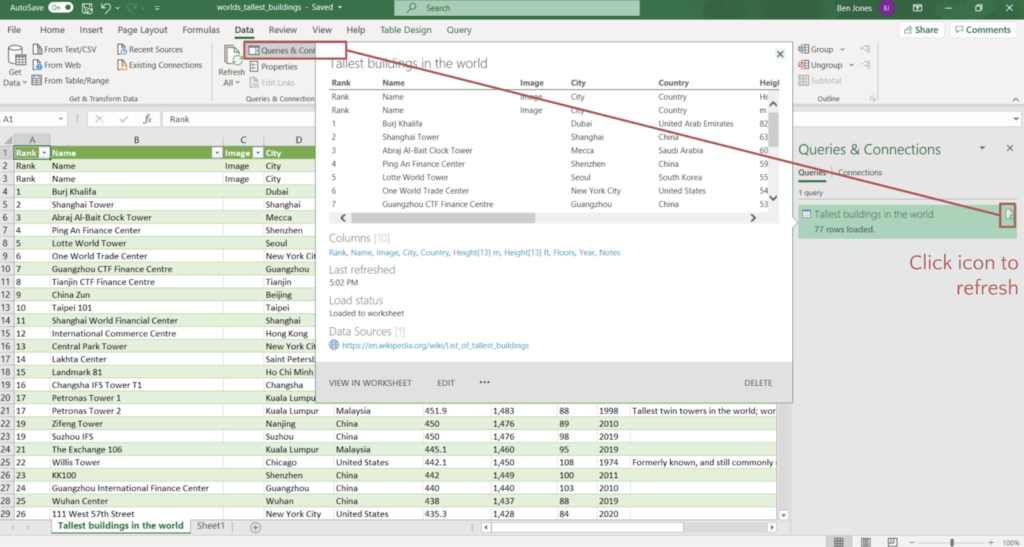This screenshot has width=1024, height=547.
Task: Switch to Normal view in status bar
Action: 839,542
